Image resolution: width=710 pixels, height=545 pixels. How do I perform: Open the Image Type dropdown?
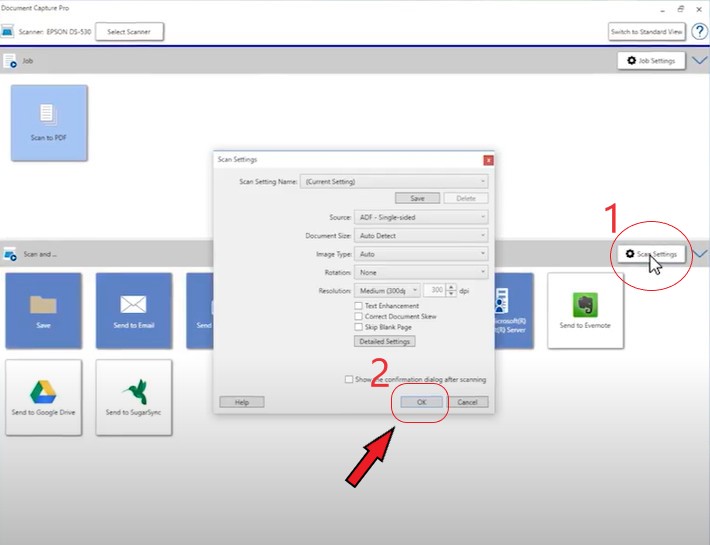click(421, 254)
